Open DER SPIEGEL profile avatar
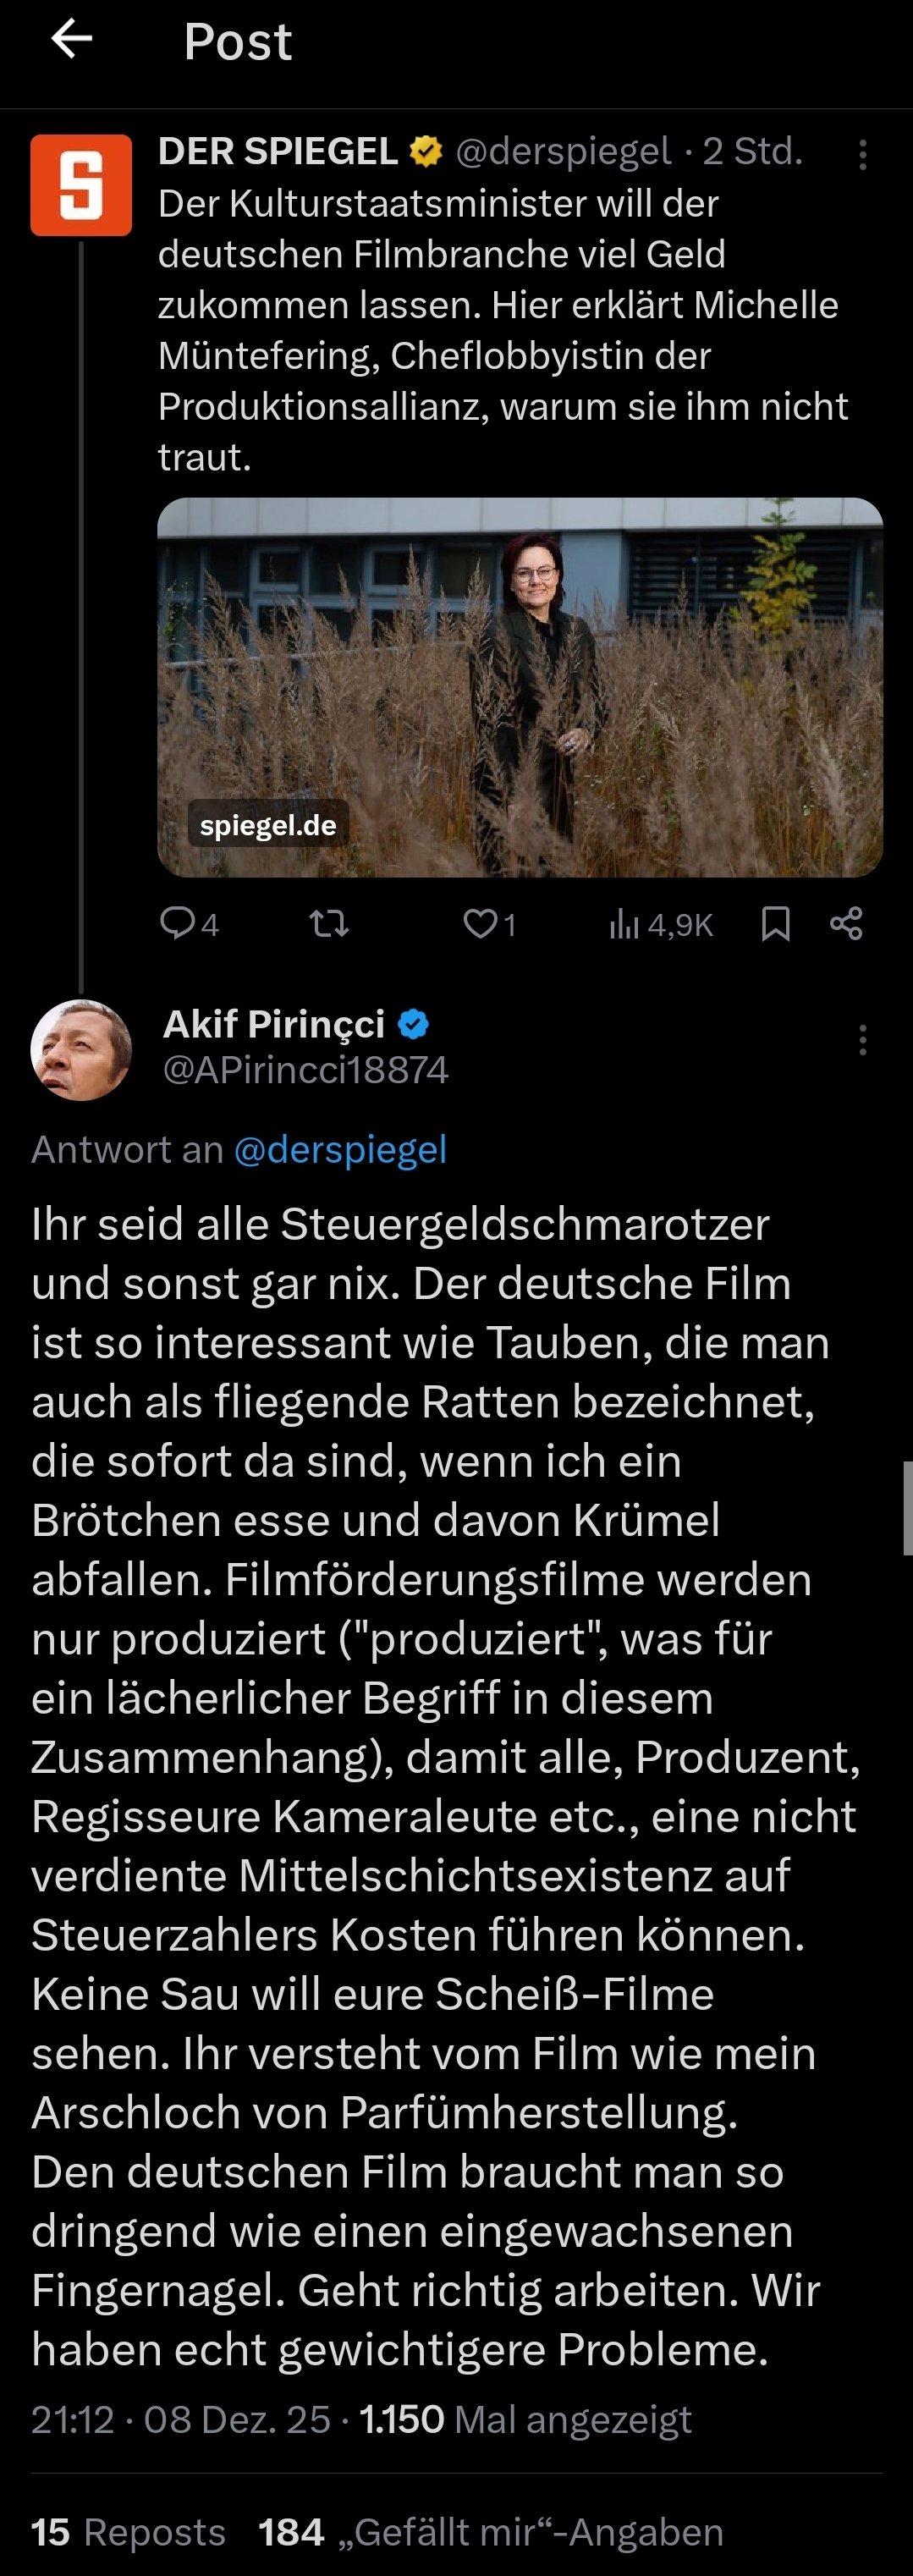913x2576 pixels. 81,185
